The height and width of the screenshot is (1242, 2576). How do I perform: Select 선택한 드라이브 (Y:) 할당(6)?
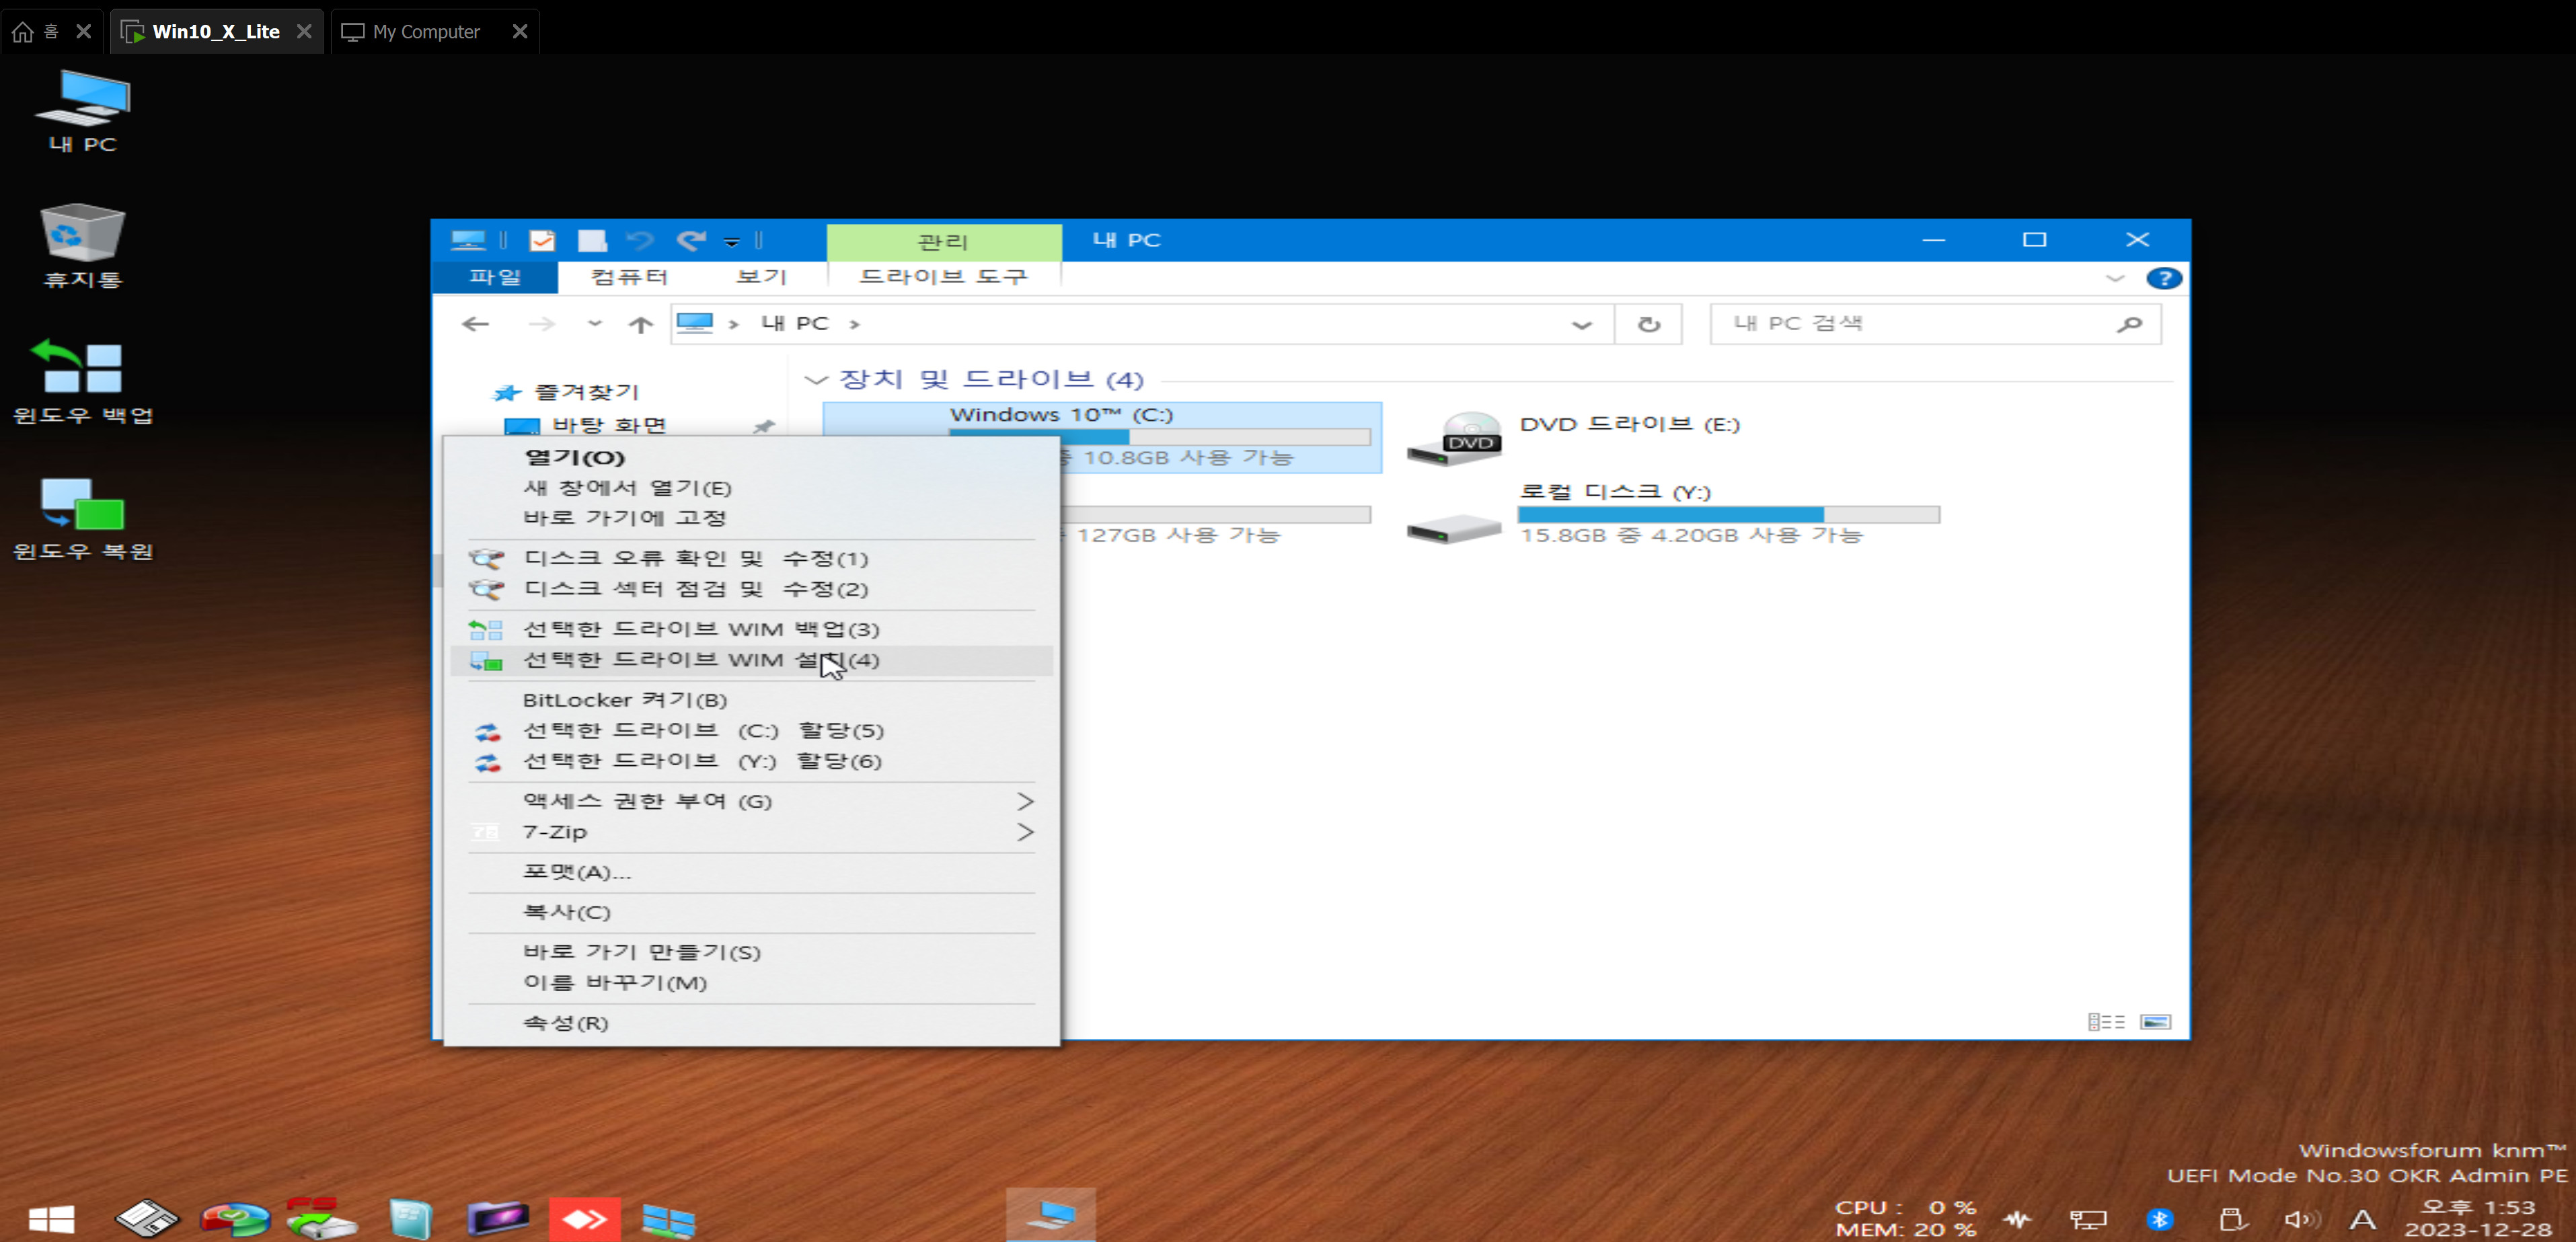(702, 761)
